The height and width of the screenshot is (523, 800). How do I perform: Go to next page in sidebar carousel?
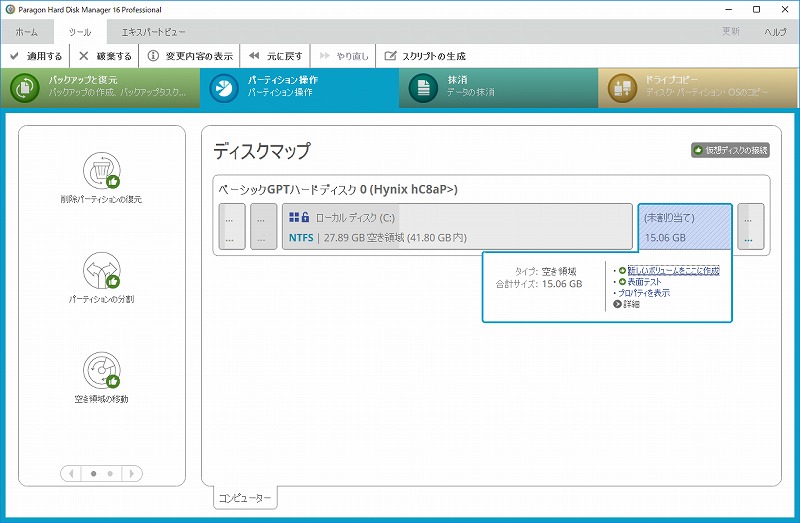click(132, 474)
